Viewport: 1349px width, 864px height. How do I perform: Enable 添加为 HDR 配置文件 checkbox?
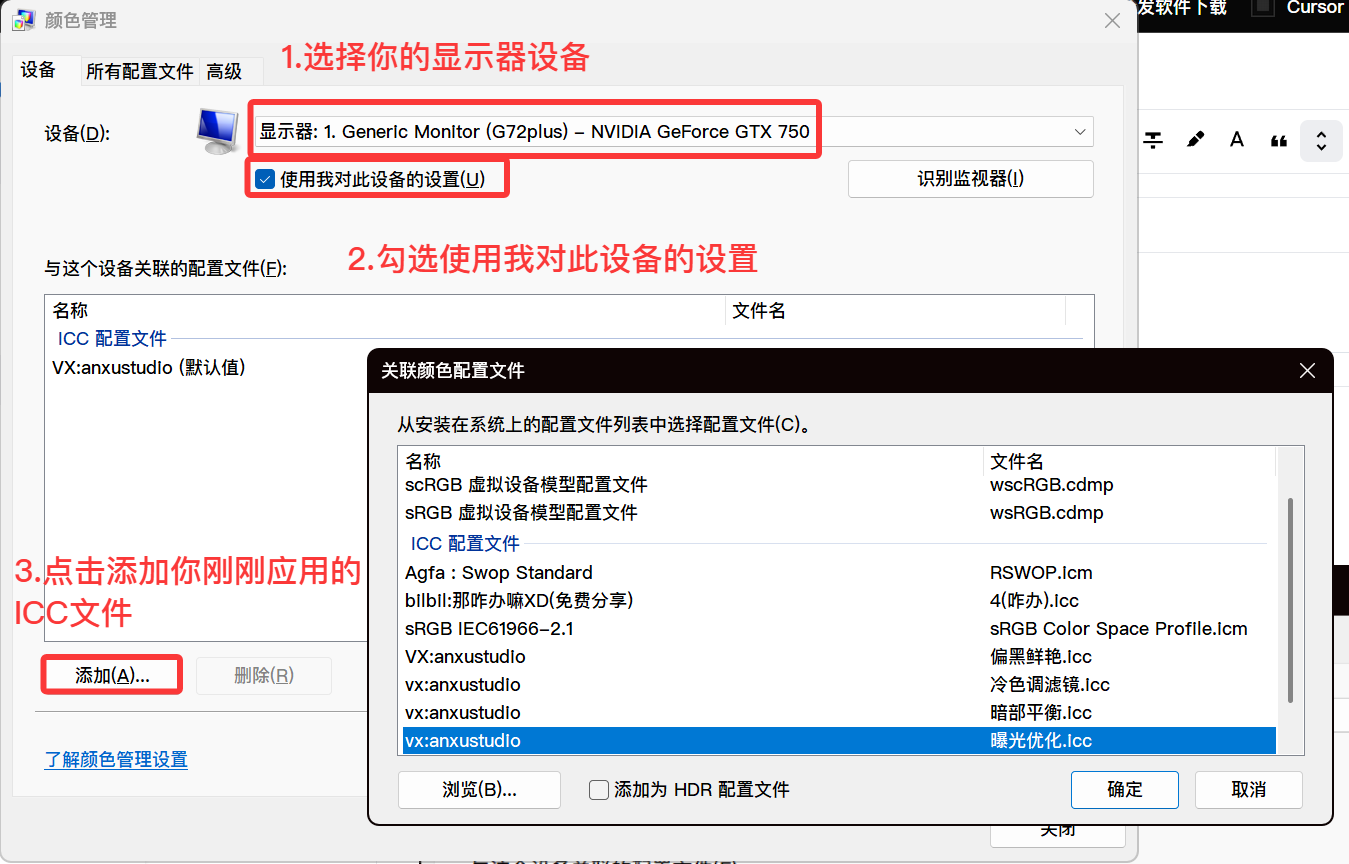pos(599,790)
